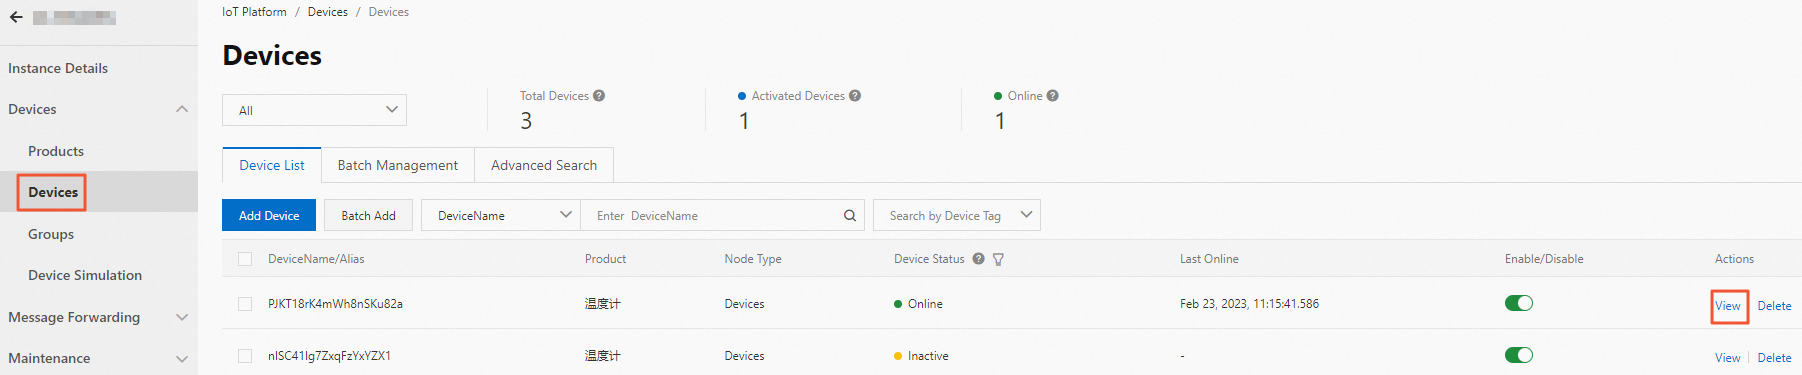Show the Total Devices help tooltip icon
Screen dimensions: 1802x375
(599, 96)
